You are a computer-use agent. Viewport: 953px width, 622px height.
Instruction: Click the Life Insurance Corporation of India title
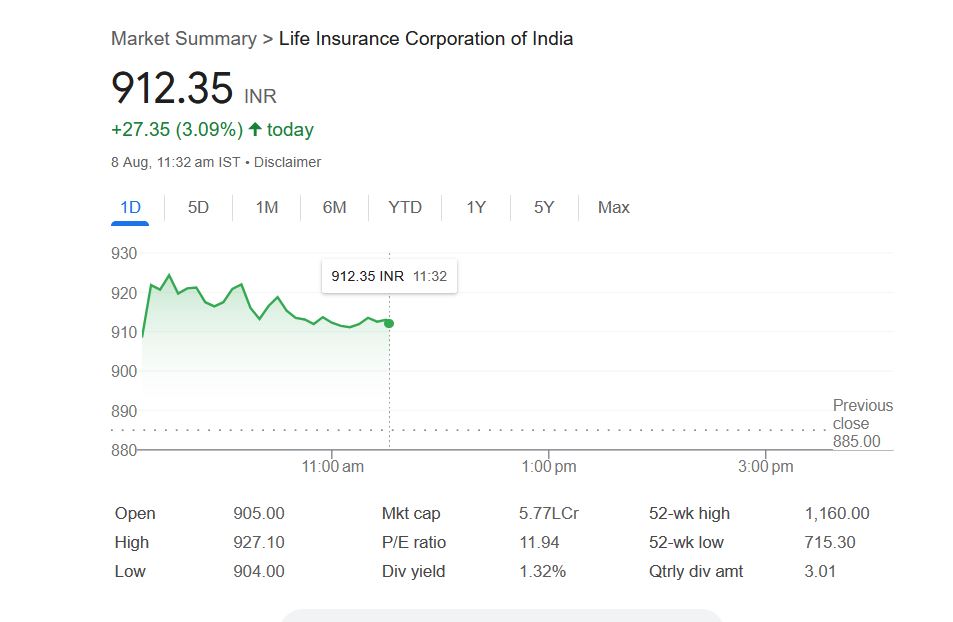click(426, 39)
